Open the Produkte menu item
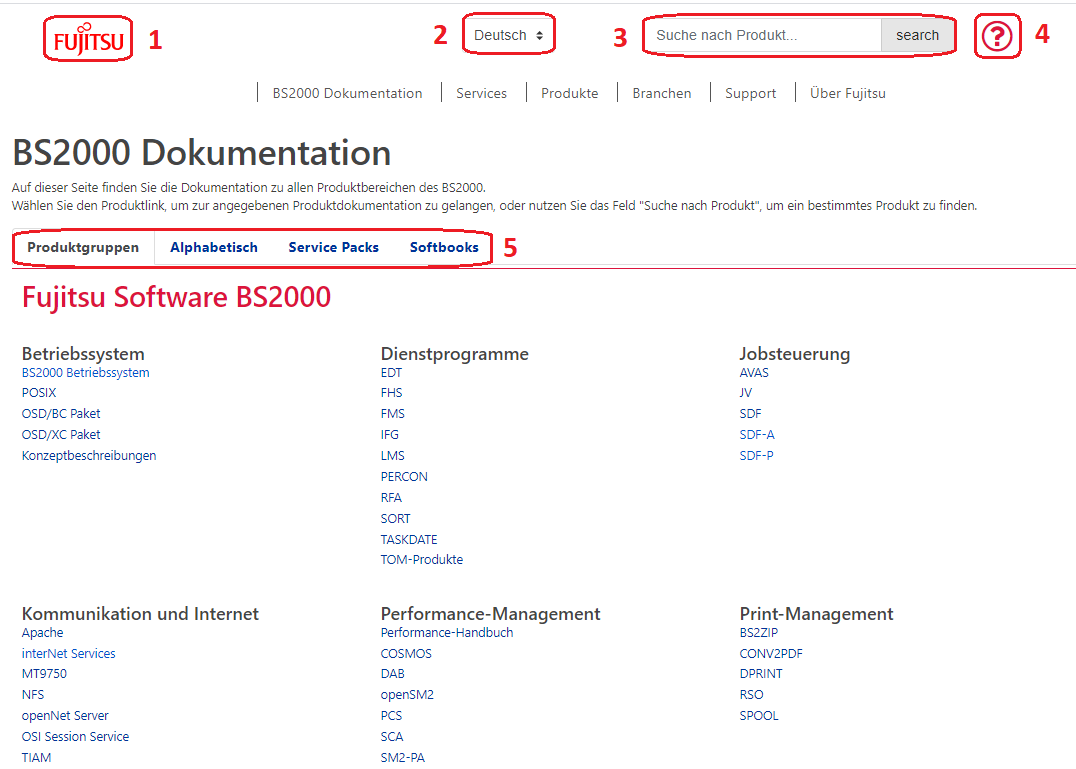This screenshot has width=1076, height=769. [569, 93]
